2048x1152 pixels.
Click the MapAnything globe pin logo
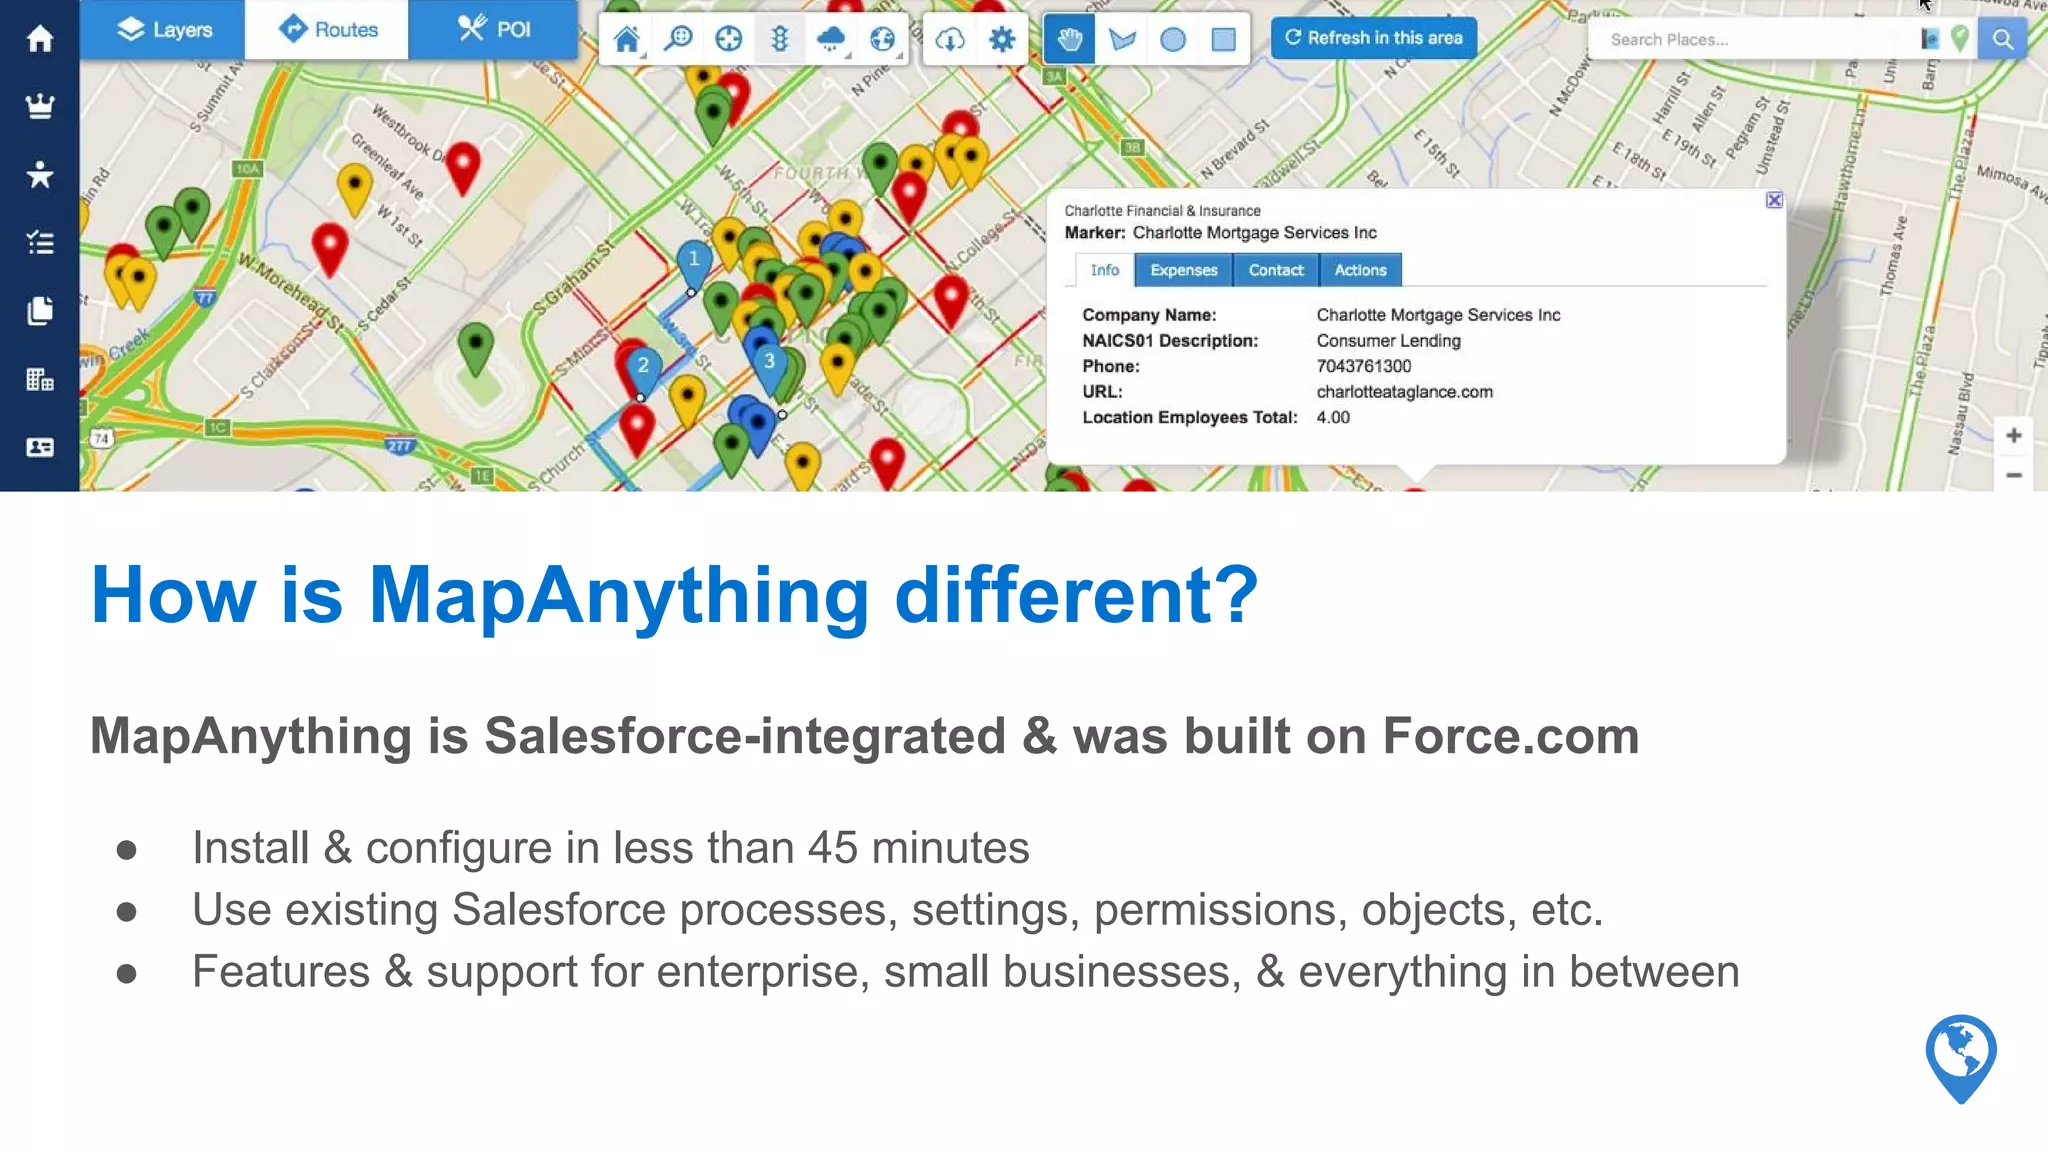pyautogui.click(x=1961, y=1058)
